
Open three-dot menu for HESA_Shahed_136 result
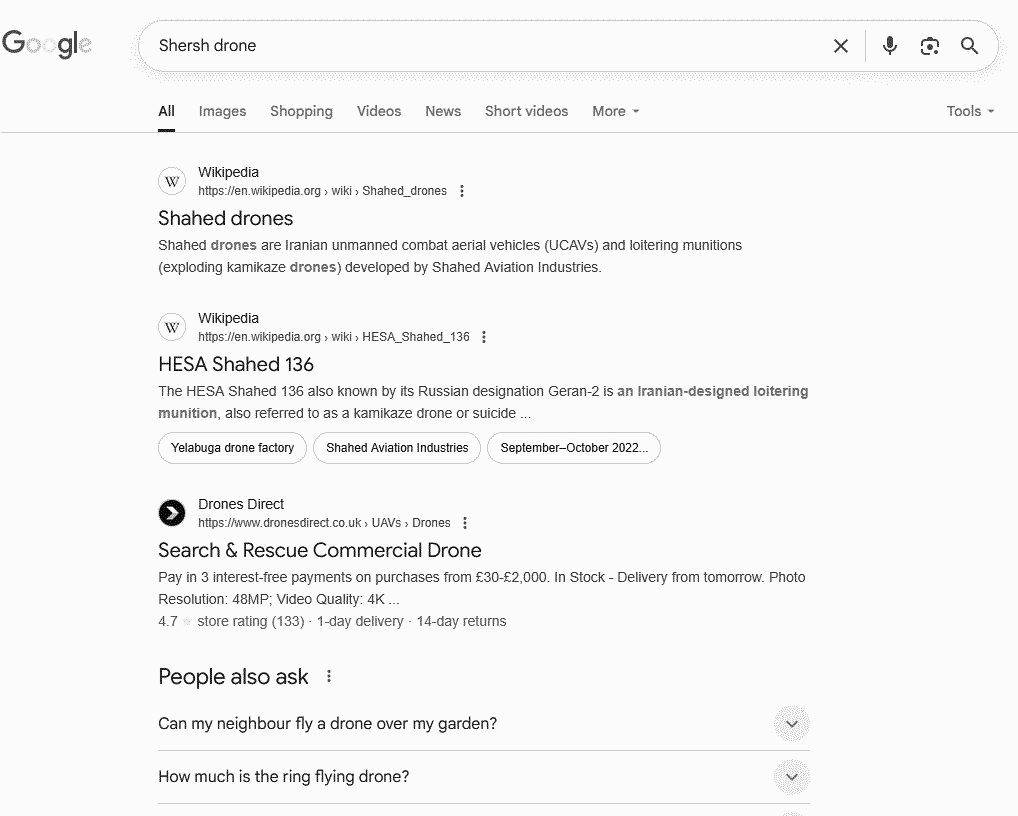(484, 337)
